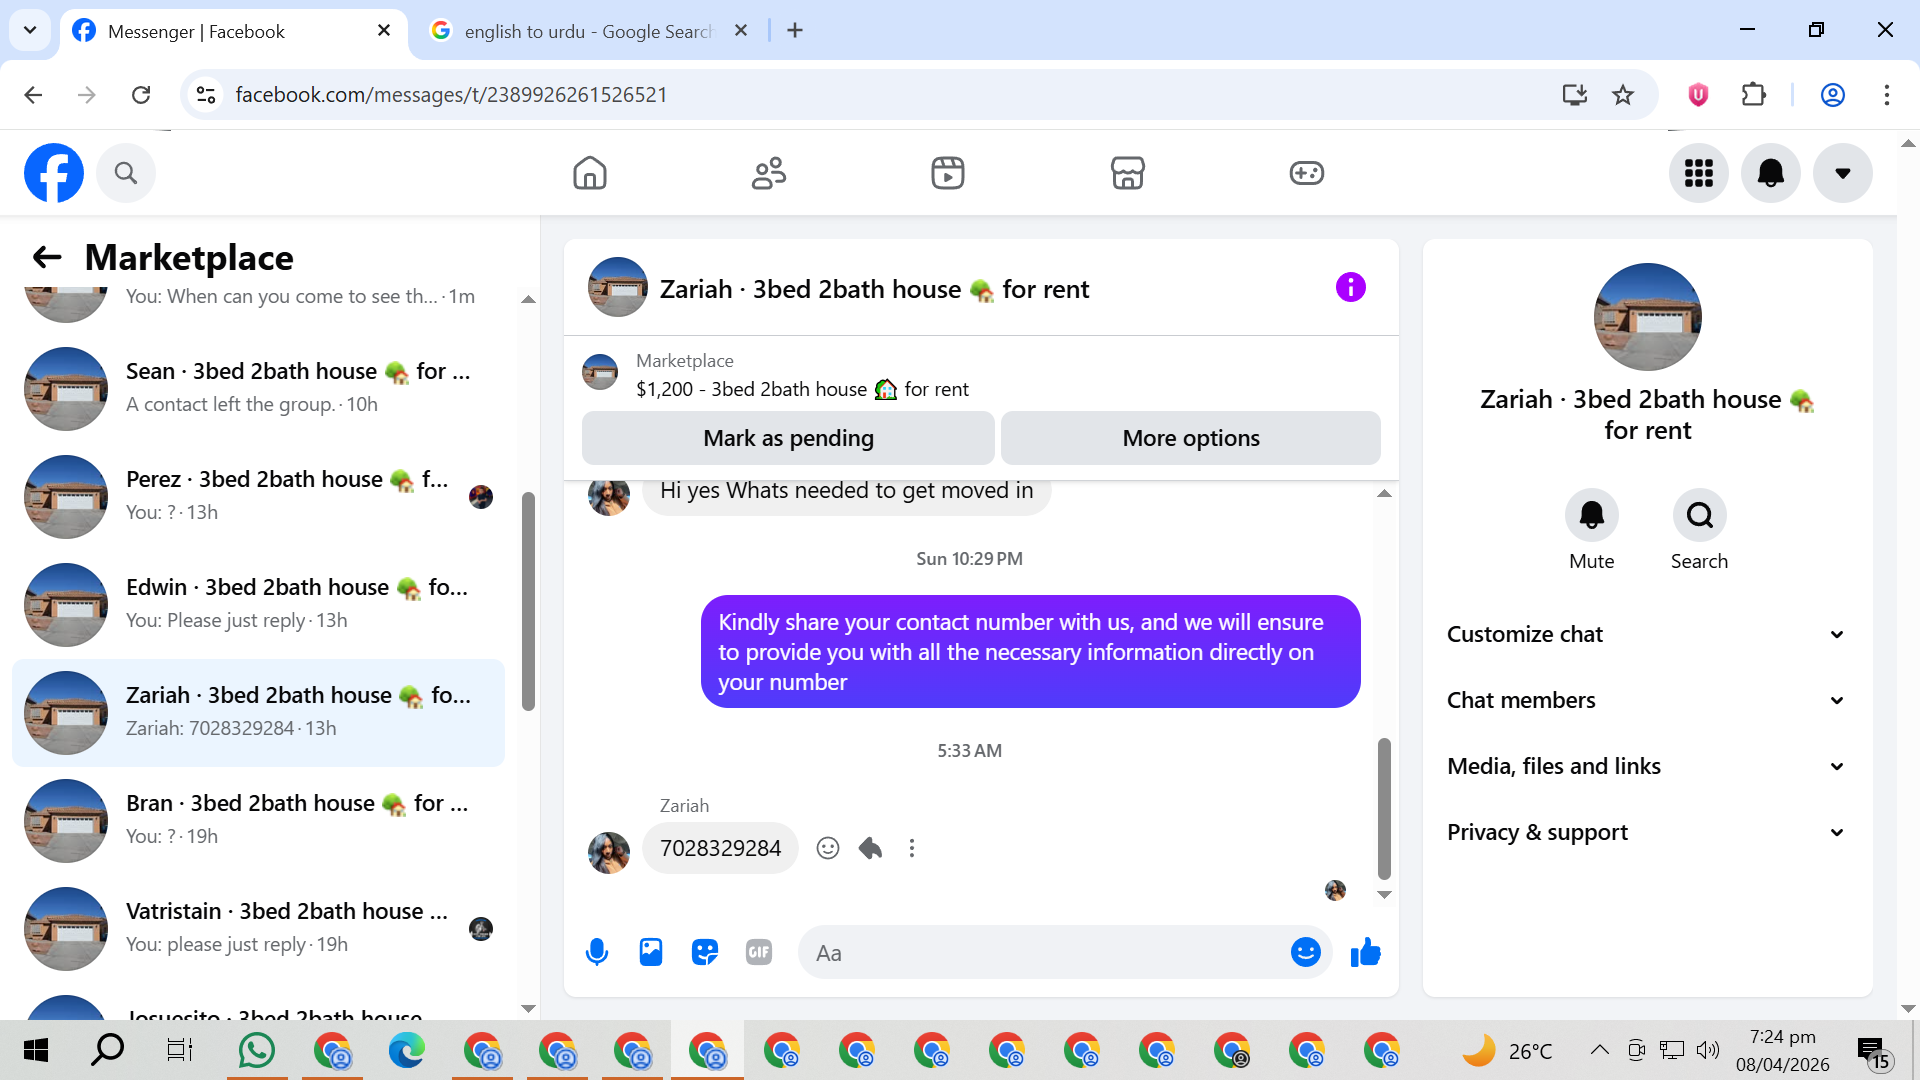Send a thumbs-up like
This screenshot has height=1080, width=1920.
[x=1365, y=952]
